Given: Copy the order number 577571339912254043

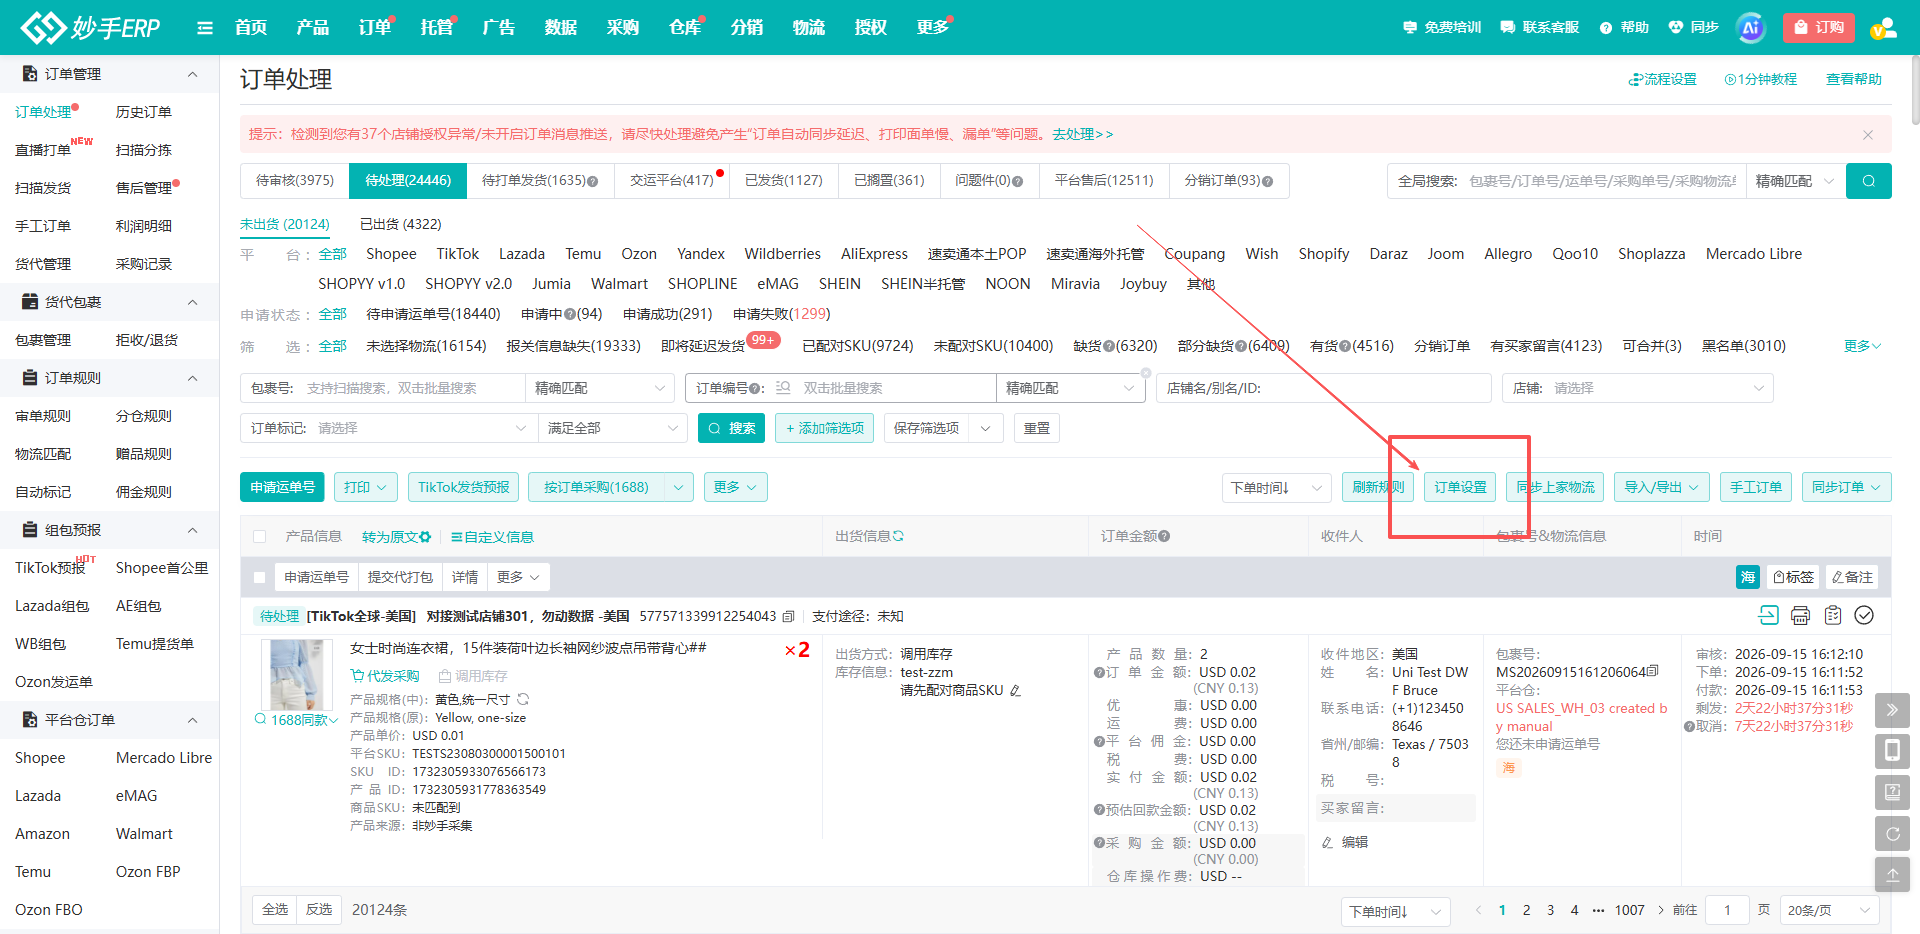Looking at the screenshot, I should (x=789, y=616).
